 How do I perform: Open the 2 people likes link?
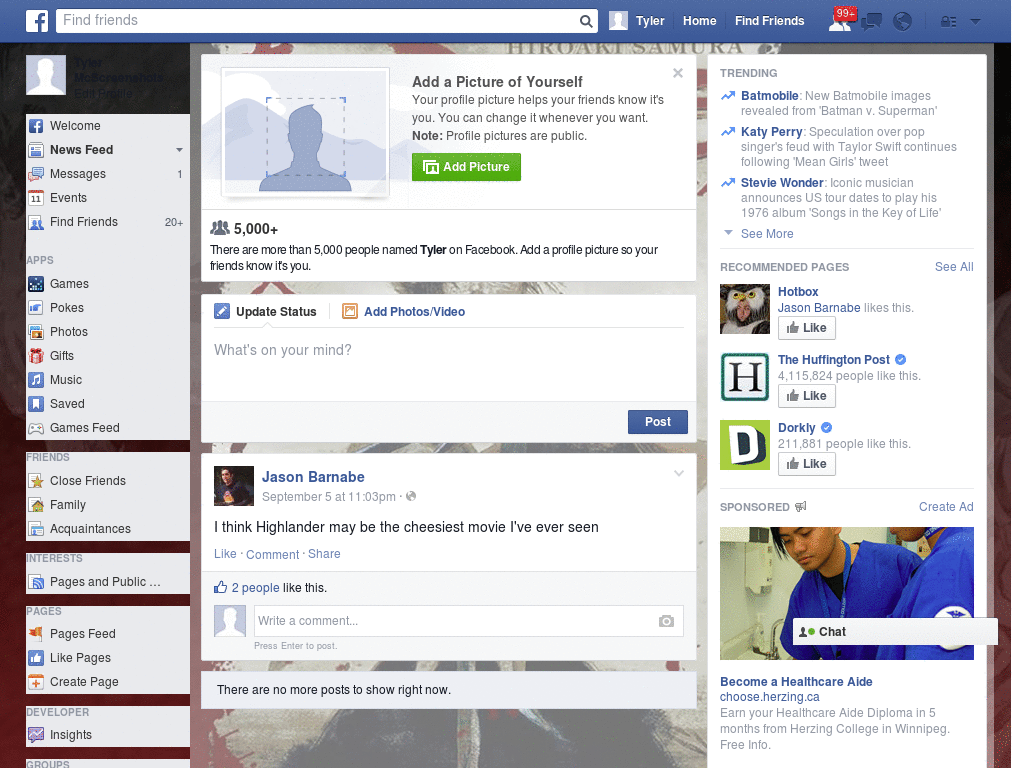[255, 588]
